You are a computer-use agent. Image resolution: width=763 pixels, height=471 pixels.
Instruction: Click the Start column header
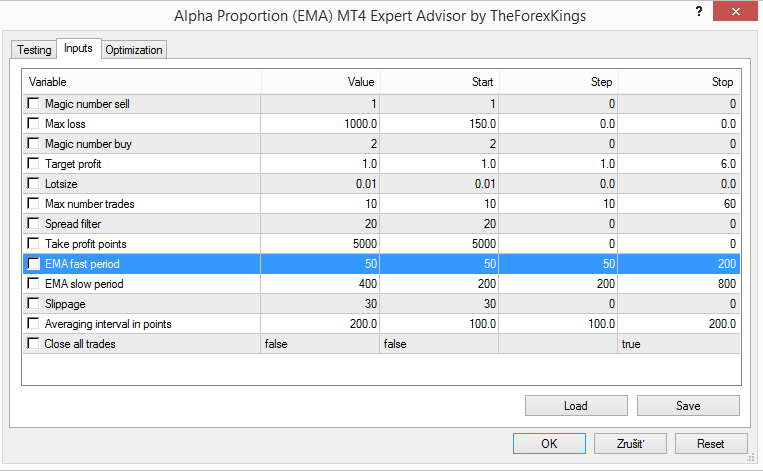pos(439,82)
